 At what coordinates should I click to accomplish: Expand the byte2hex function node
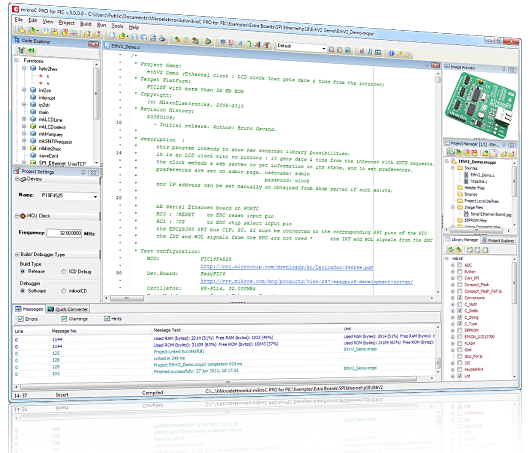coord(24,68)
